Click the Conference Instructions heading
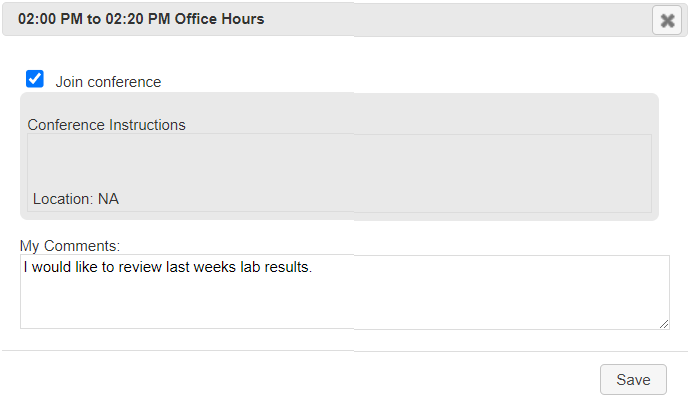The width and height of the screenshot is (688, 402). [106, 125]
